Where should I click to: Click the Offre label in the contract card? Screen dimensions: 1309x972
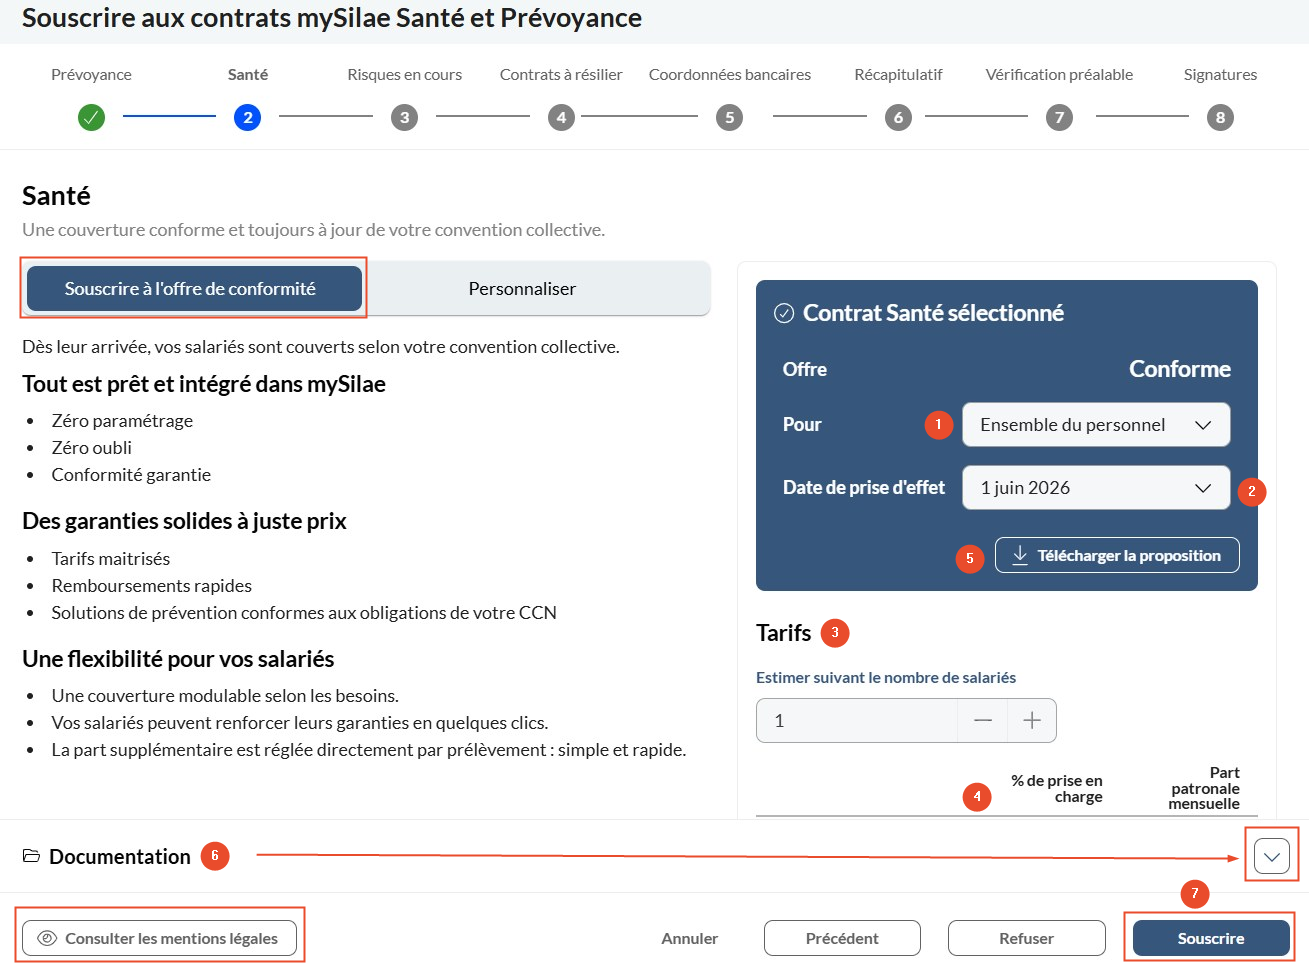coord(805,369)
